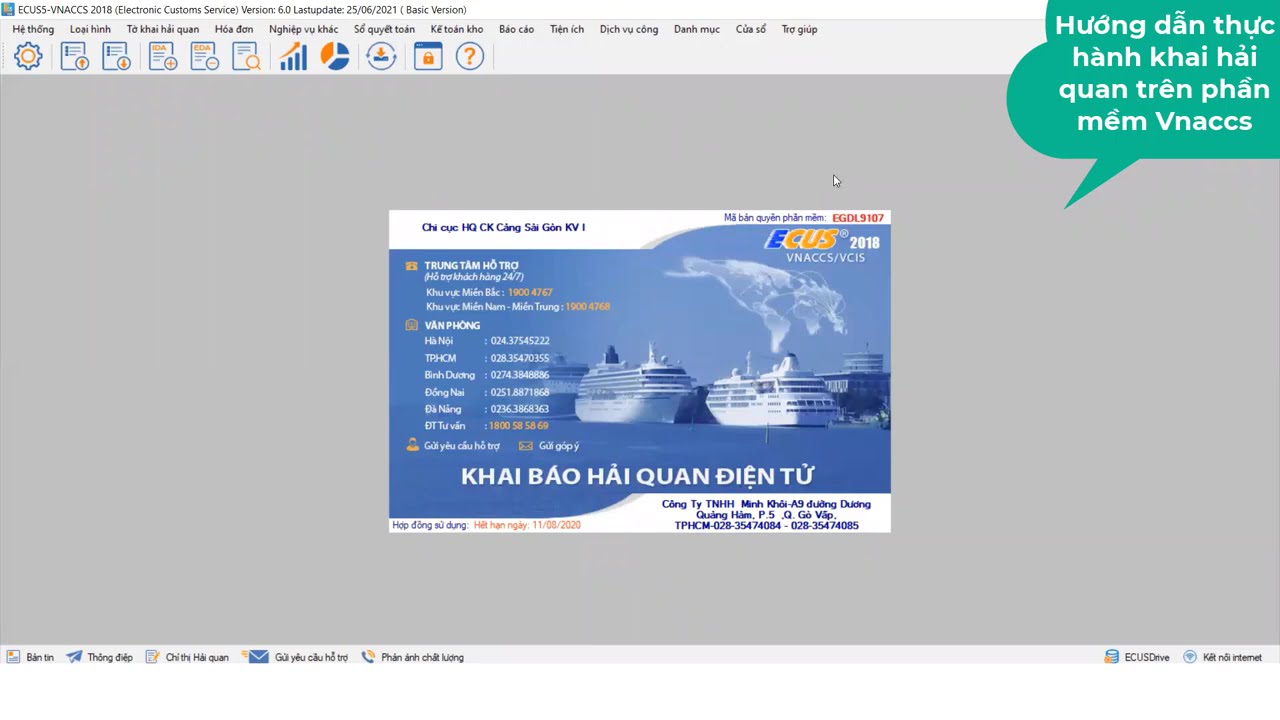The width and height of the screenshot is (1280, 720).
Task: Open the Danh mục menu
Action: click(x=697, y=29)
